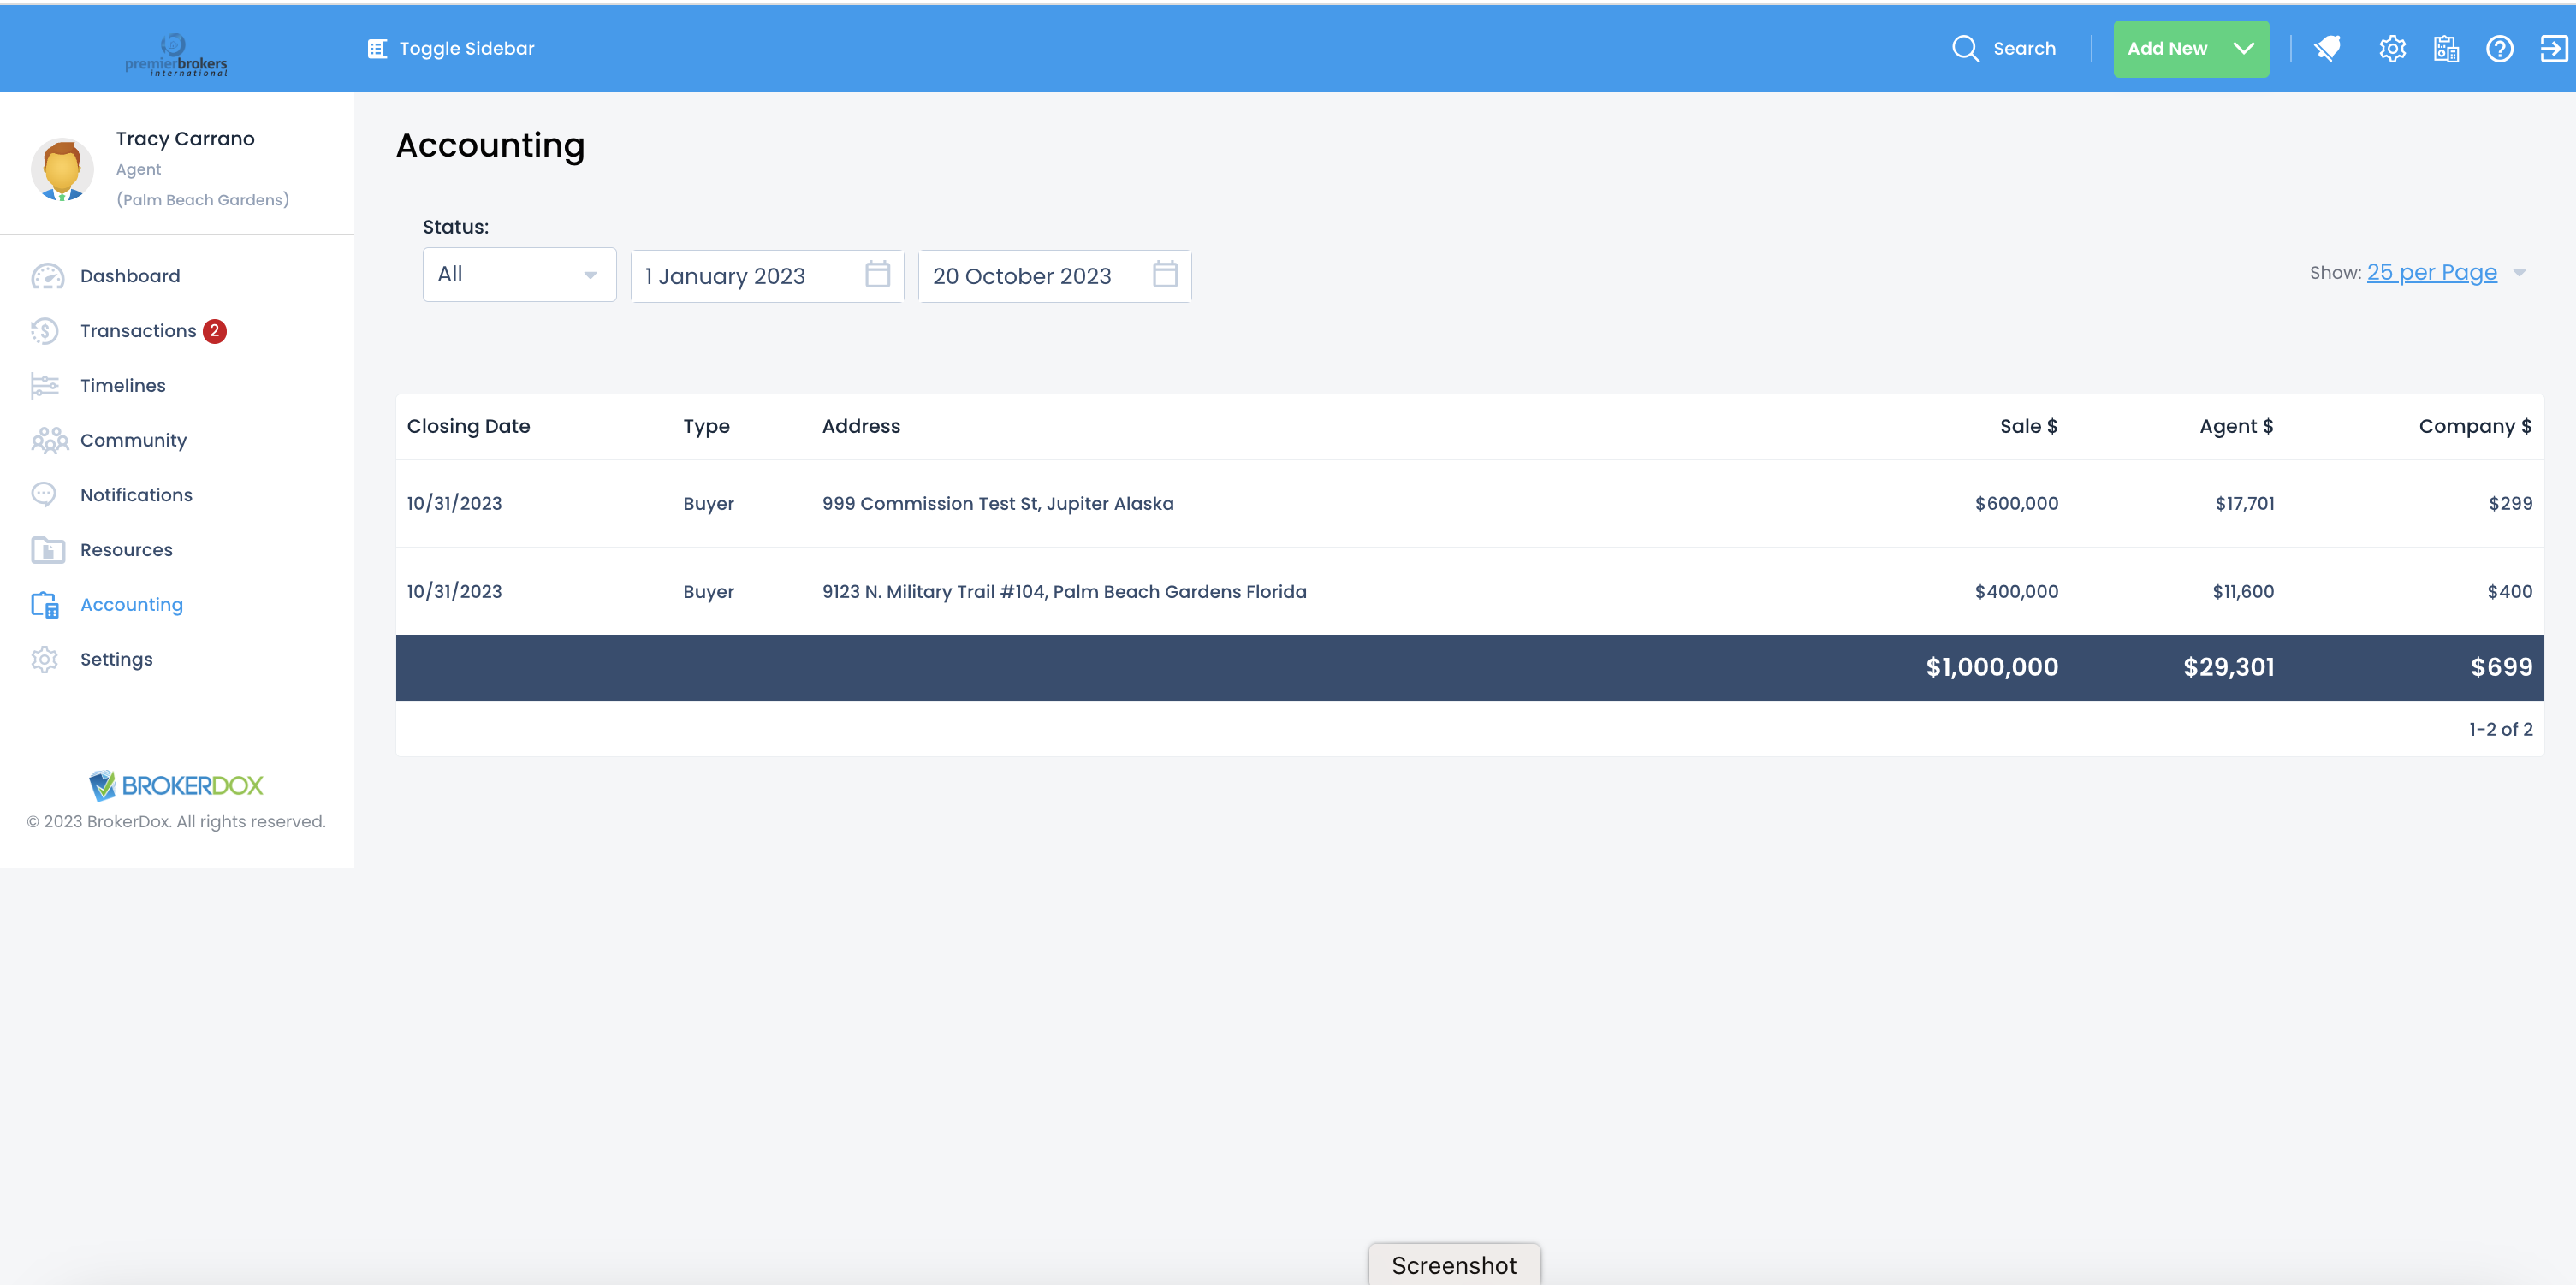Image resolution: width=2576 pixels, height=1285 pixels.
Task: Click the BrokerDox logo in the sidebar footer
Action: tap(176, 785)
